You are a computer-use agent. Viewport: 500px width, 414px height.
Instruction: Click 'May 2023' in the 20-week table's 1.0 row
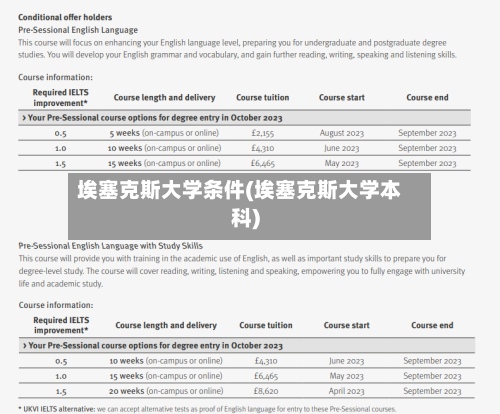point(347,376)
